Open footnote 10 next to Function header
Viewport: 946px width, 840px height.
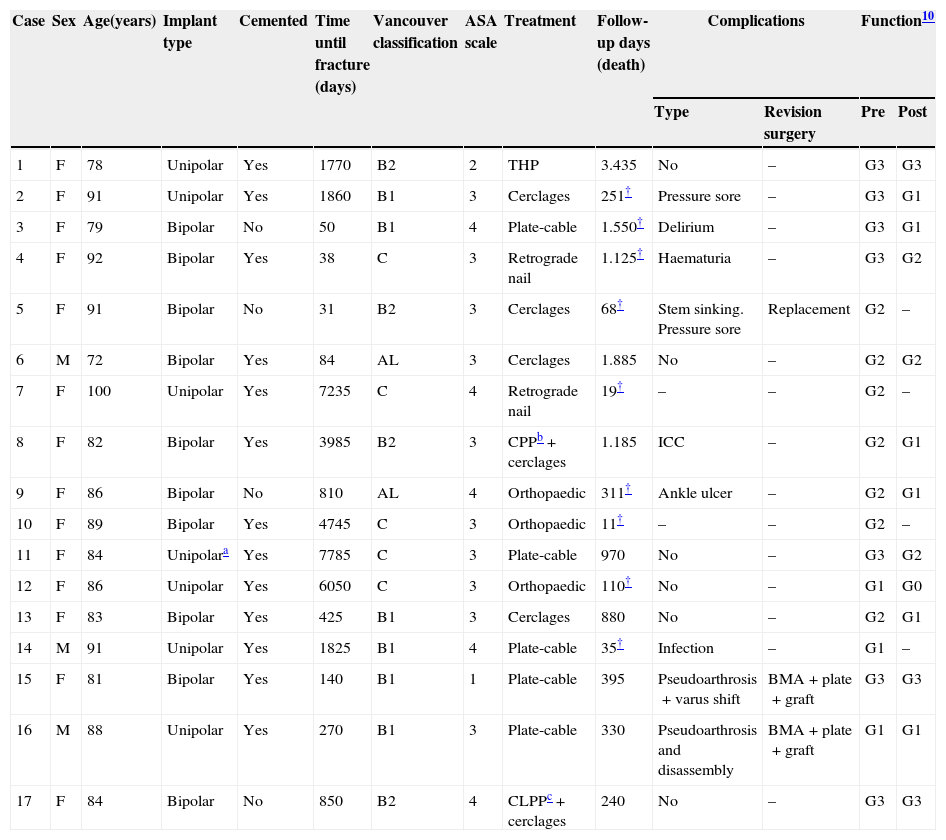(x=928, y=16)
